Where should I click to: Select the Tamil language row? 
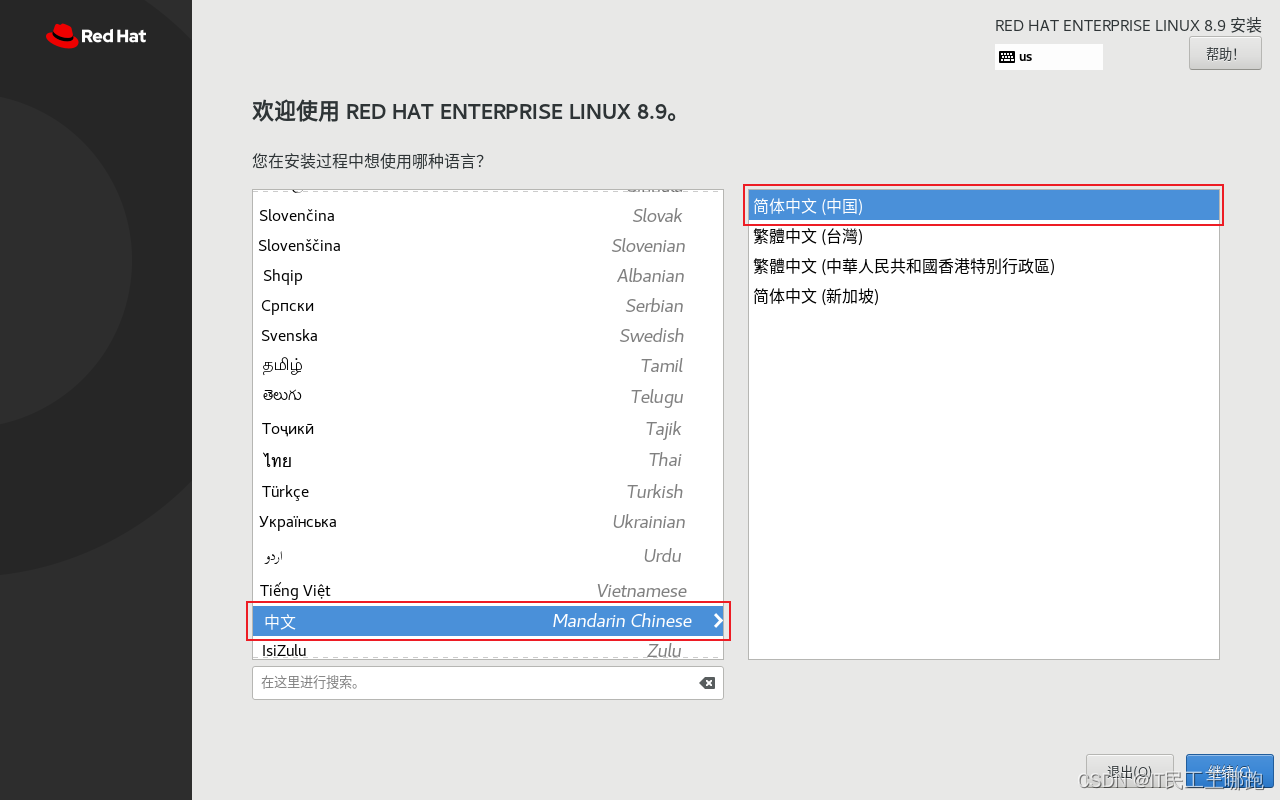[x=487, y=366]
